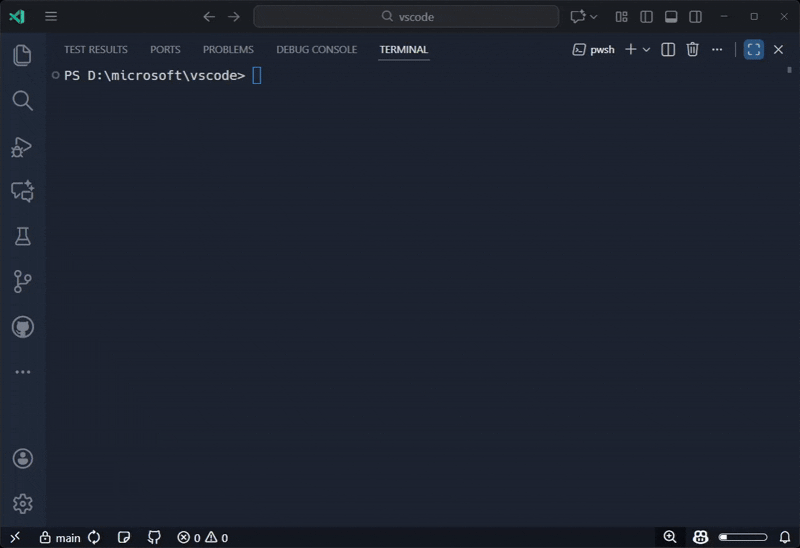Expand the new terminal launch profile dropdown
Image resolution: width=800 pixels, height=548 pixels.
(646, 49)
